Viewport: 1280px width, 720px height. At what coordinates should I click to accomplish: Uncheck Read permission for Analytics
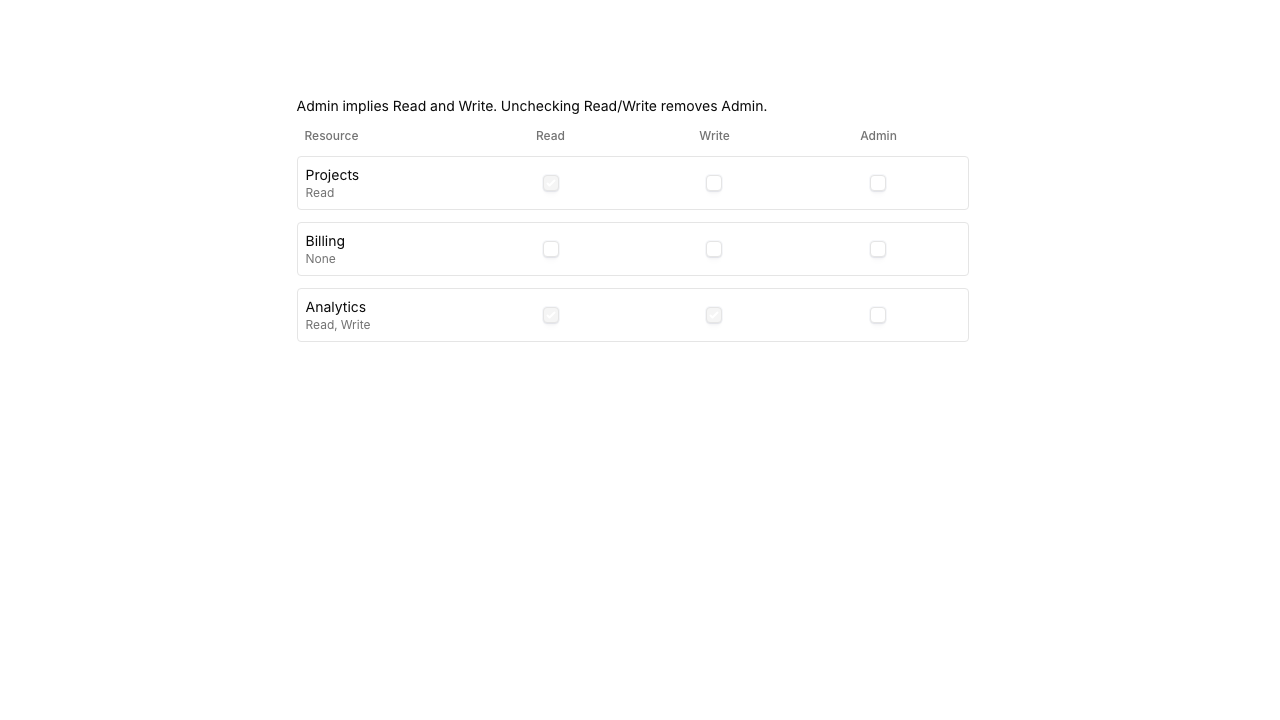pyautogui.click(x=550, y=315)
